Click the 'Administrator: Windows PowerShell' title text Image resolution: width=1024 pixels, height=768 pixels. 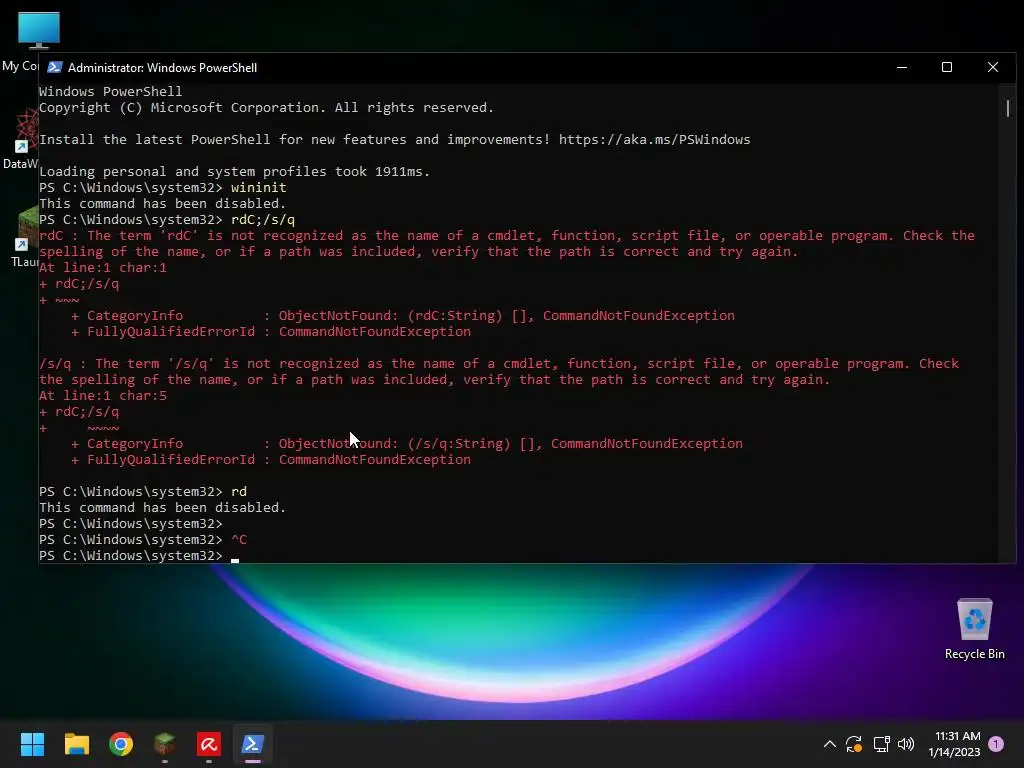tap(163, 68)
